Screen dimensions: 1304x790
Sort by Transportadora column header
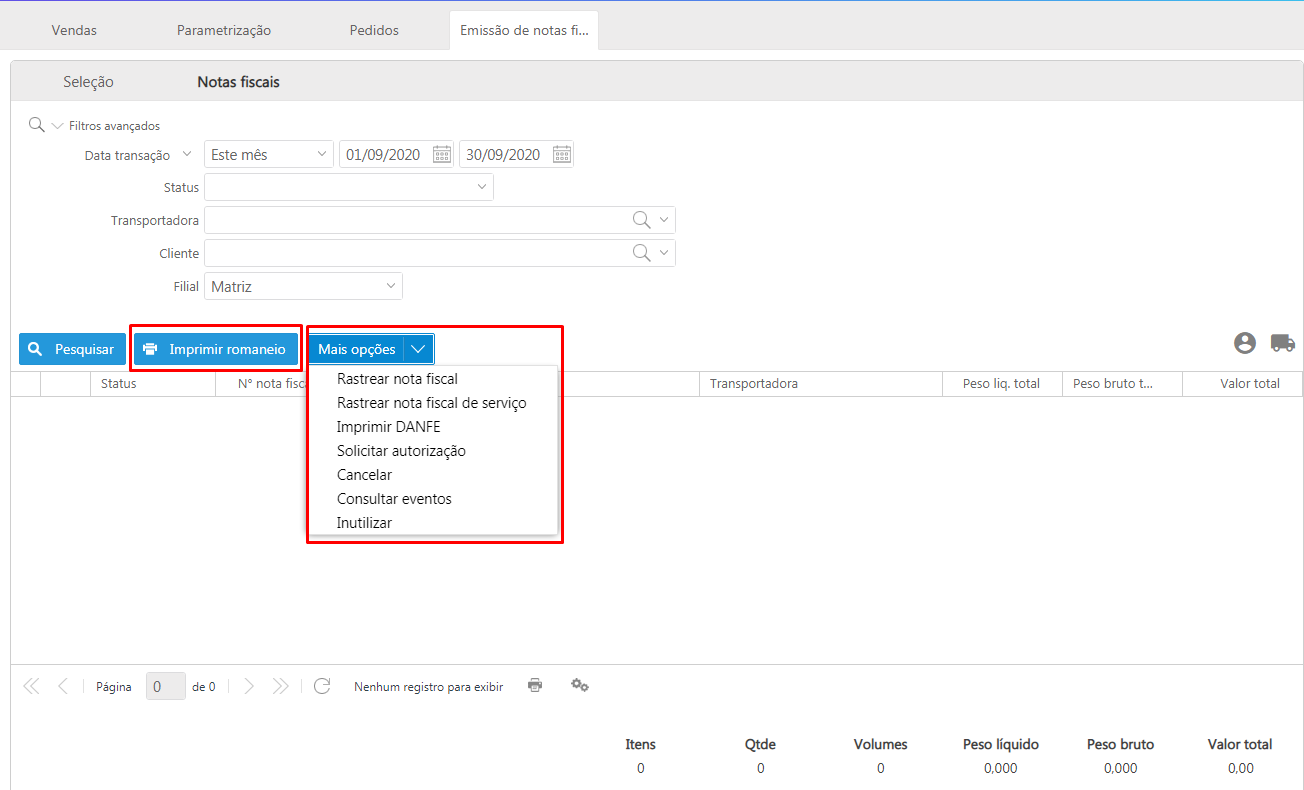click(x=820, y=383)
